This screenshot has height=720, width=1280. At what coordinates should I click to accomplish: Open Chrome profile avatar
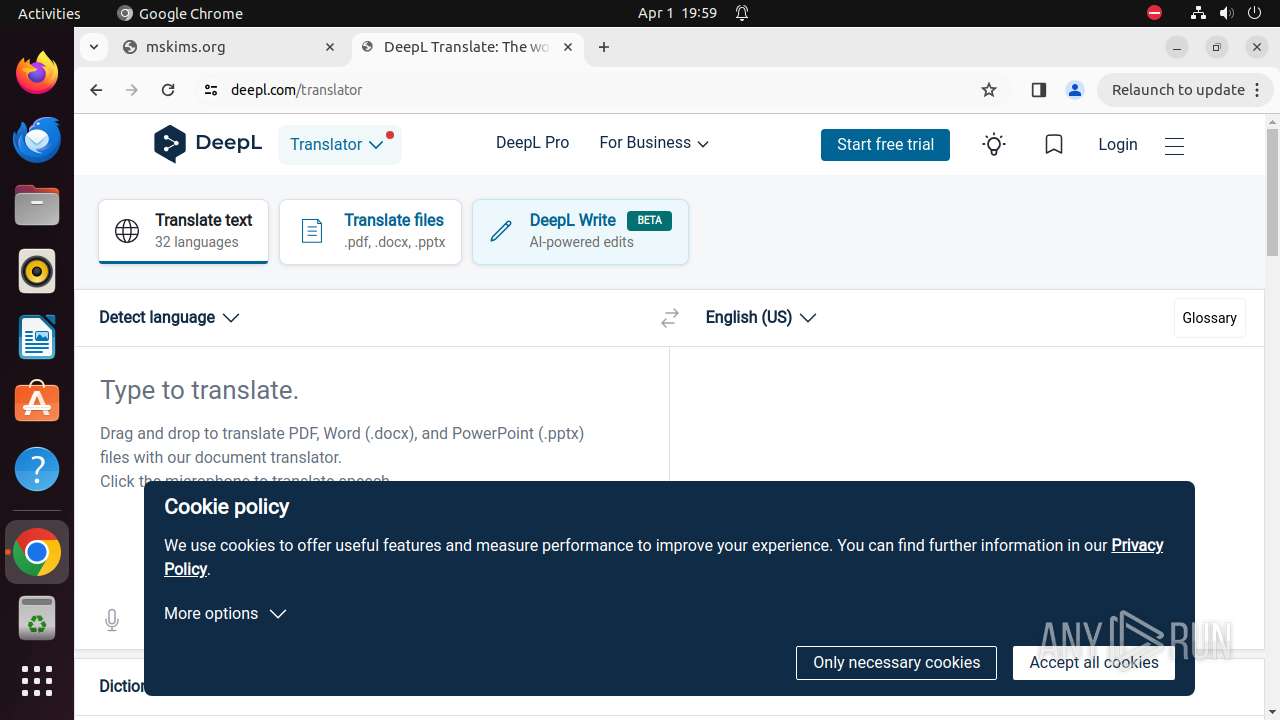click(1075, 90)
